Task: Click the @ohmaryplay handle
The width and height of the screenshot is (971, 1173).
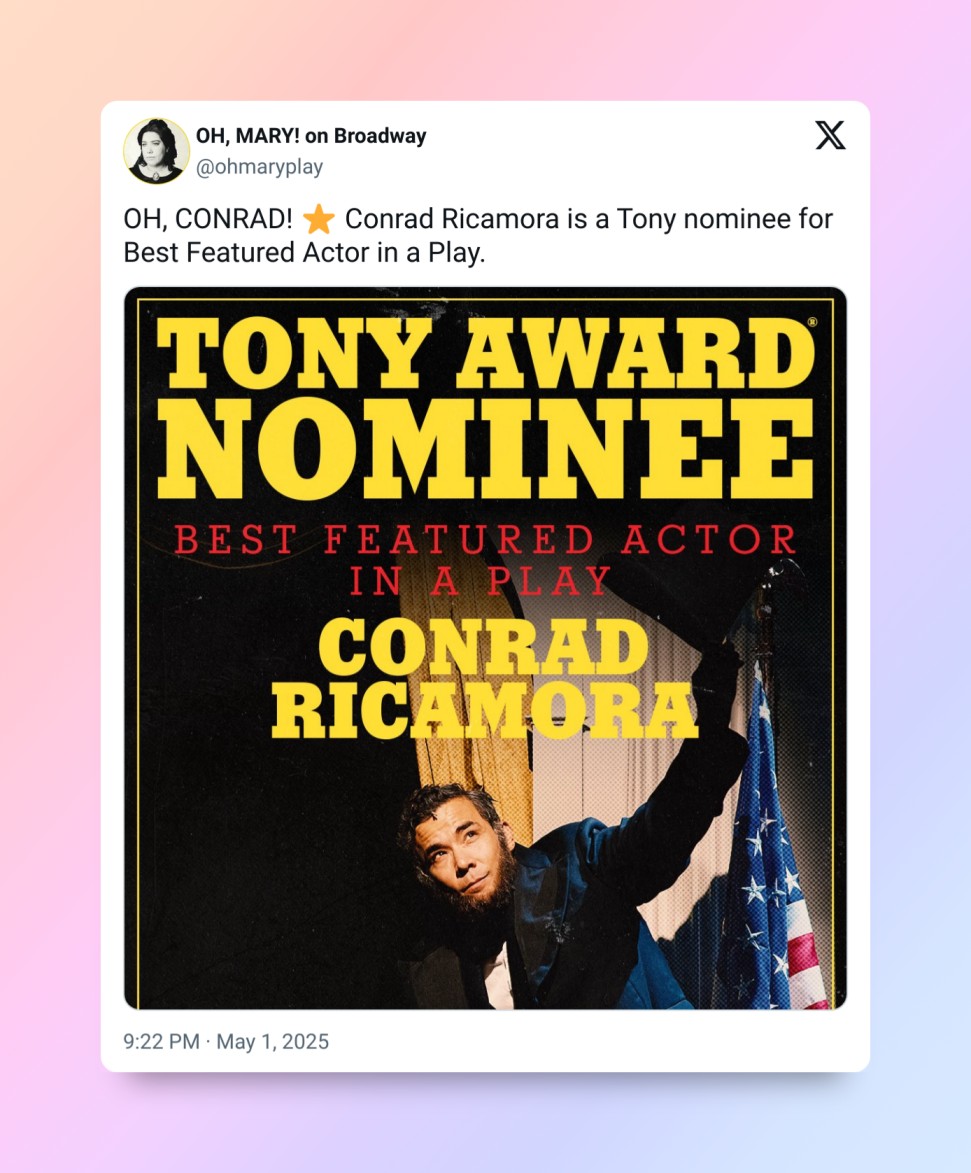Action: click(x=259, y=167)
